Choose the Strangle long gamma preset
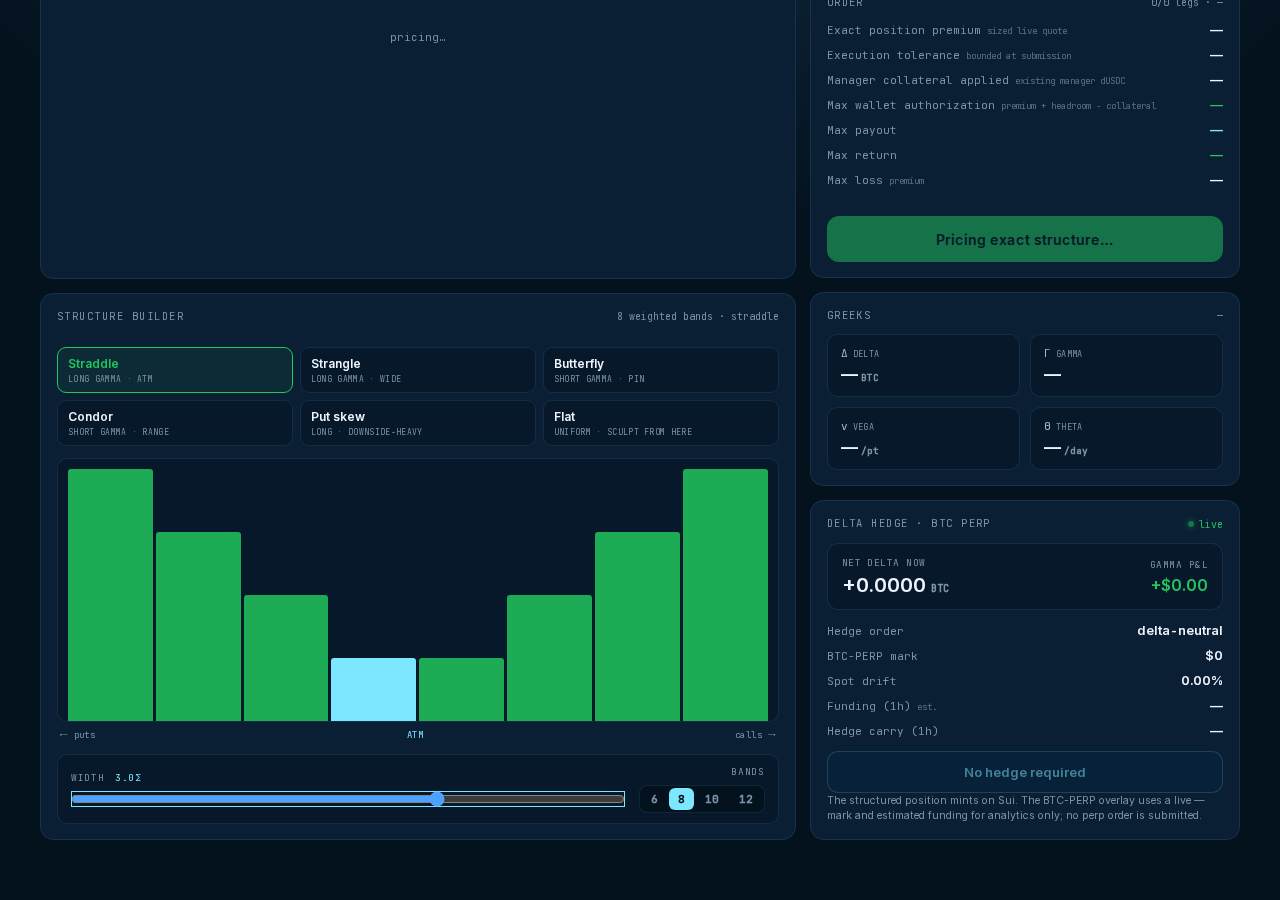Viewport: 1280px width, 900px height. click(x=418, y=370)
